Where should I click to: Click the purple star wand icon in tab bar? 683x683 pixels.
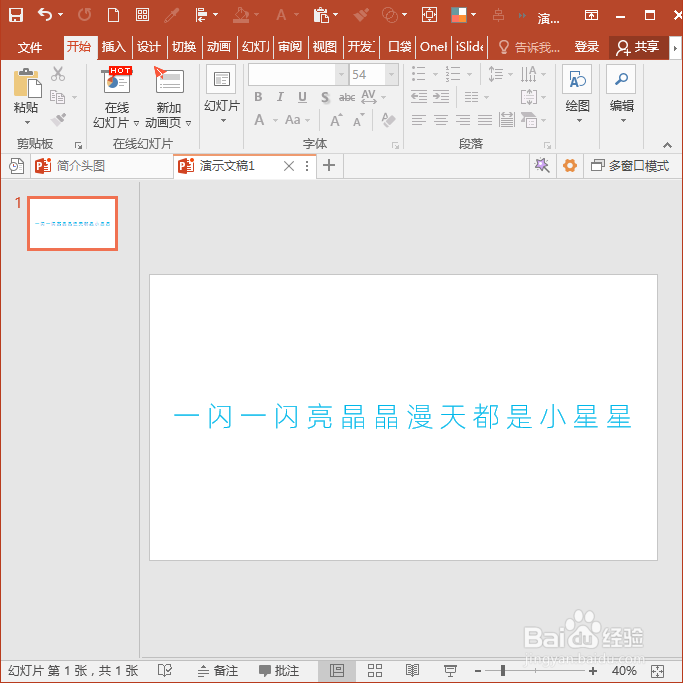pos(542,166)
